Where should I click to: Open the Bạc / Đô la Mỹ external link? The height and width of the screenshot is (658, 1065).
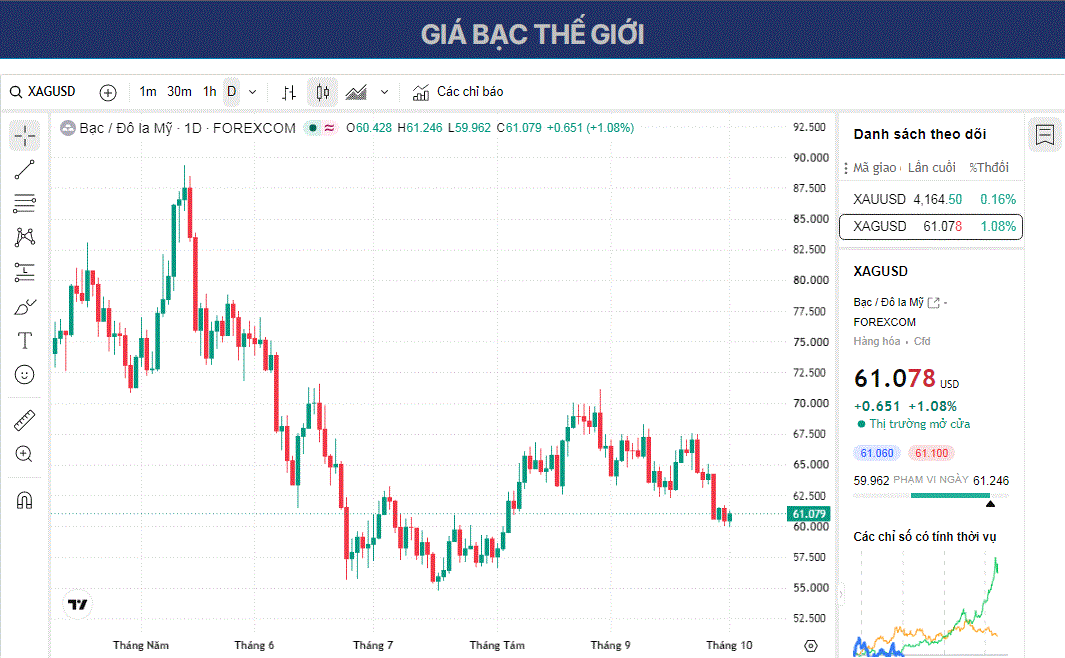pyautogui.click(x=933, y=302)
